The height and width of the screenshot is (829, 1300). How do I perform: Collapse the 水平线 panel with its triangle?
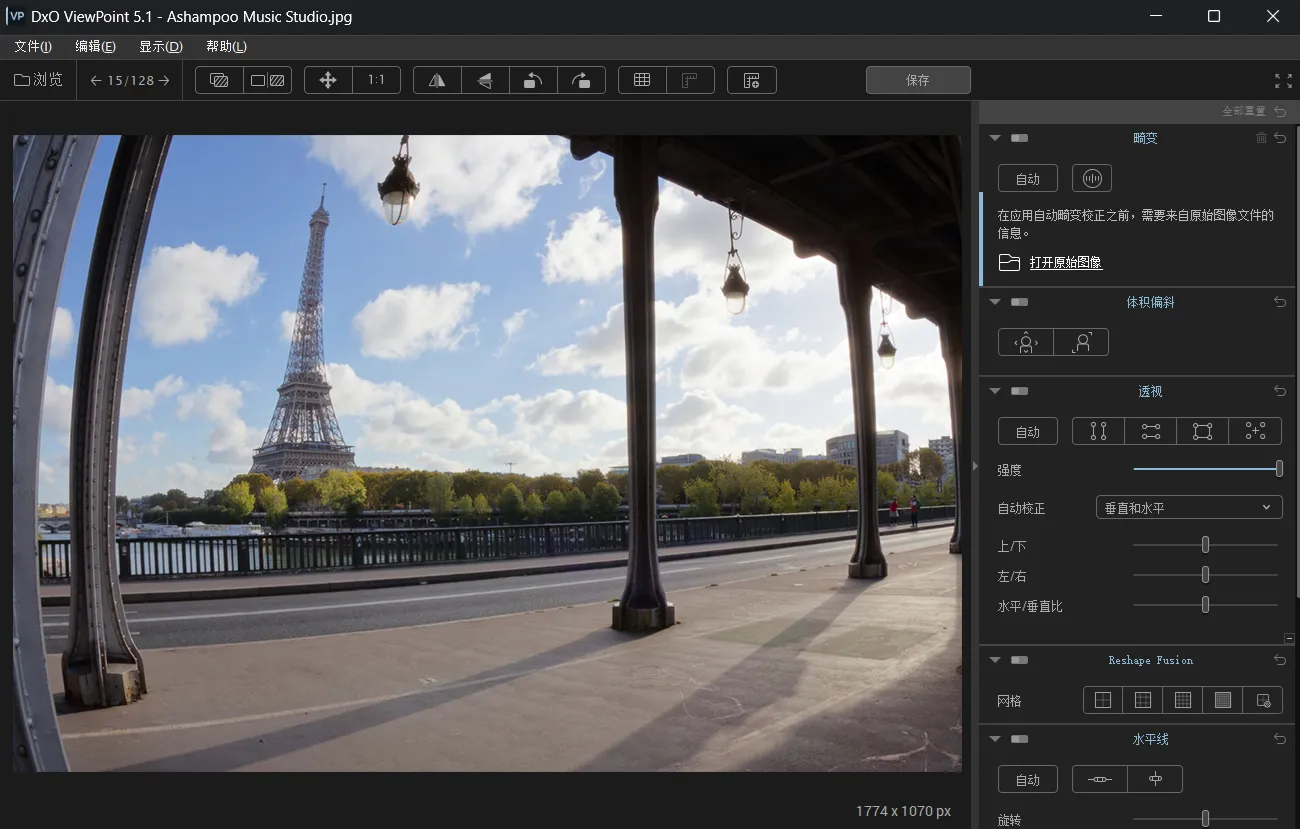pyautogui.click(x=994, y=739)
